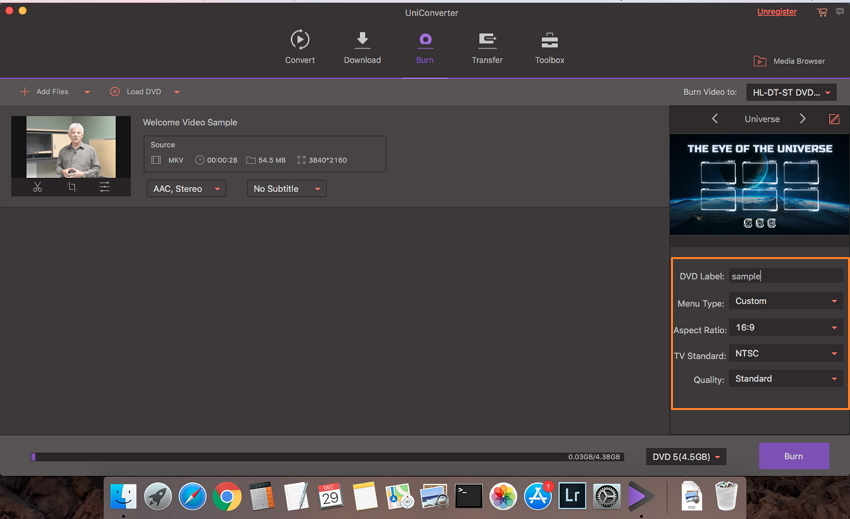Open the TV Standard NTSC dropdown
Screen dimensions: 850x519
pyautogui.click(x=786, y=354)
